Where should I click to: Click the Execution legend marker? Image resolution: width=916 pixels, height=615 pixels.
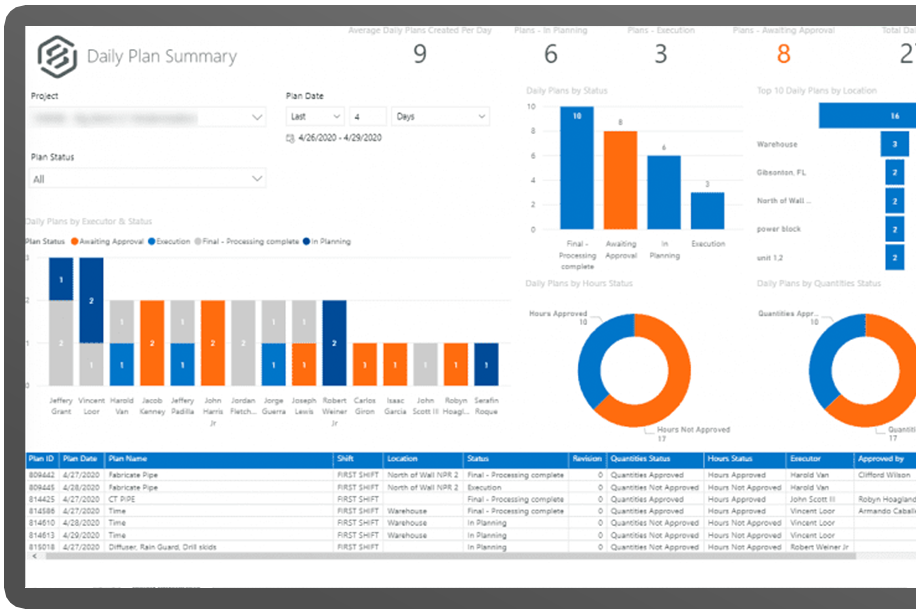150,241
